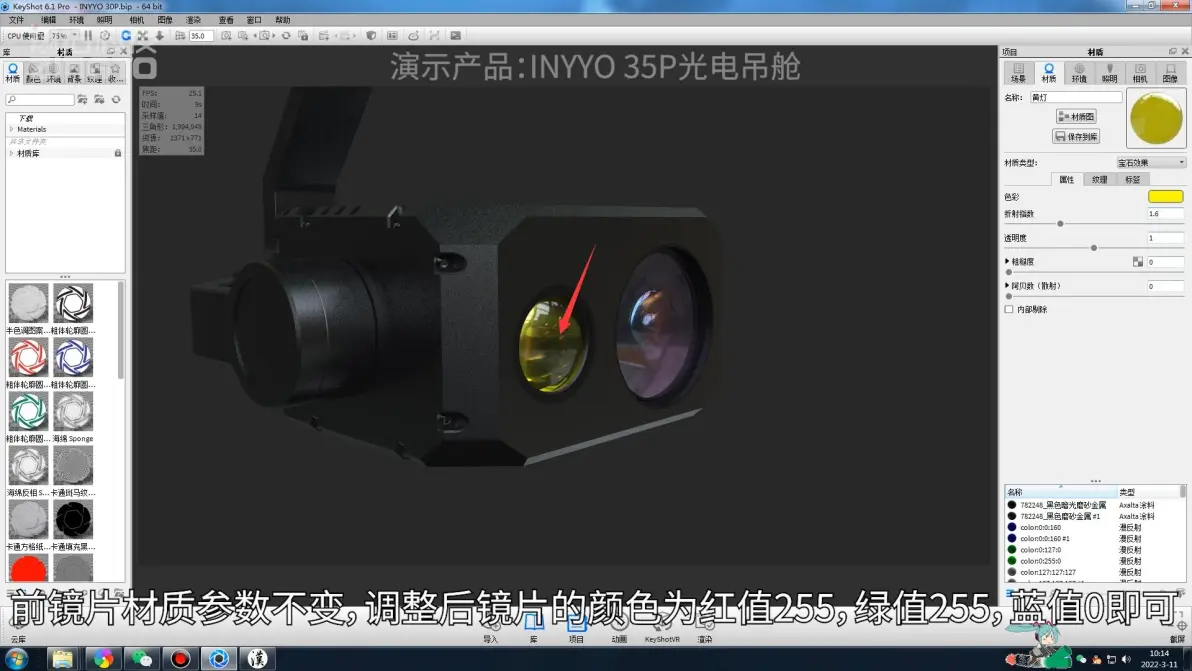
Task: Click the crossed-arrows icon in the toolbar
Action: 143,36
